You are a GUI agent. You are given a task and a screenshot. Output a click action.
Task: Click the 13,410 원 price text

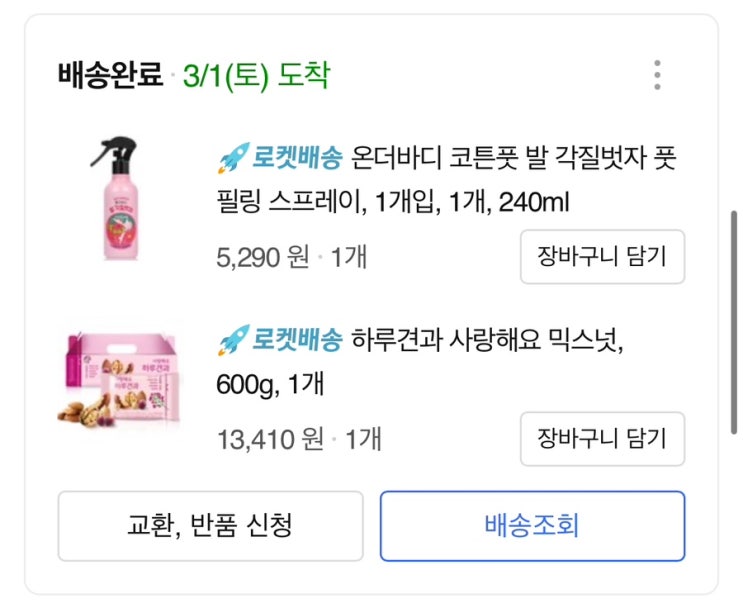271,439
